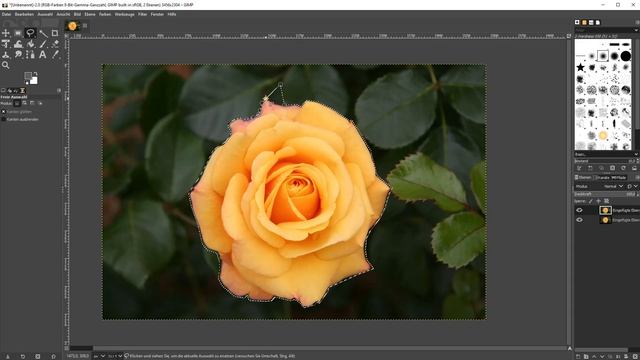Image resolution: width=640 pixels, height=360 pixels.
Task: Select the Clone stamp tool
Action: [6, 54]
